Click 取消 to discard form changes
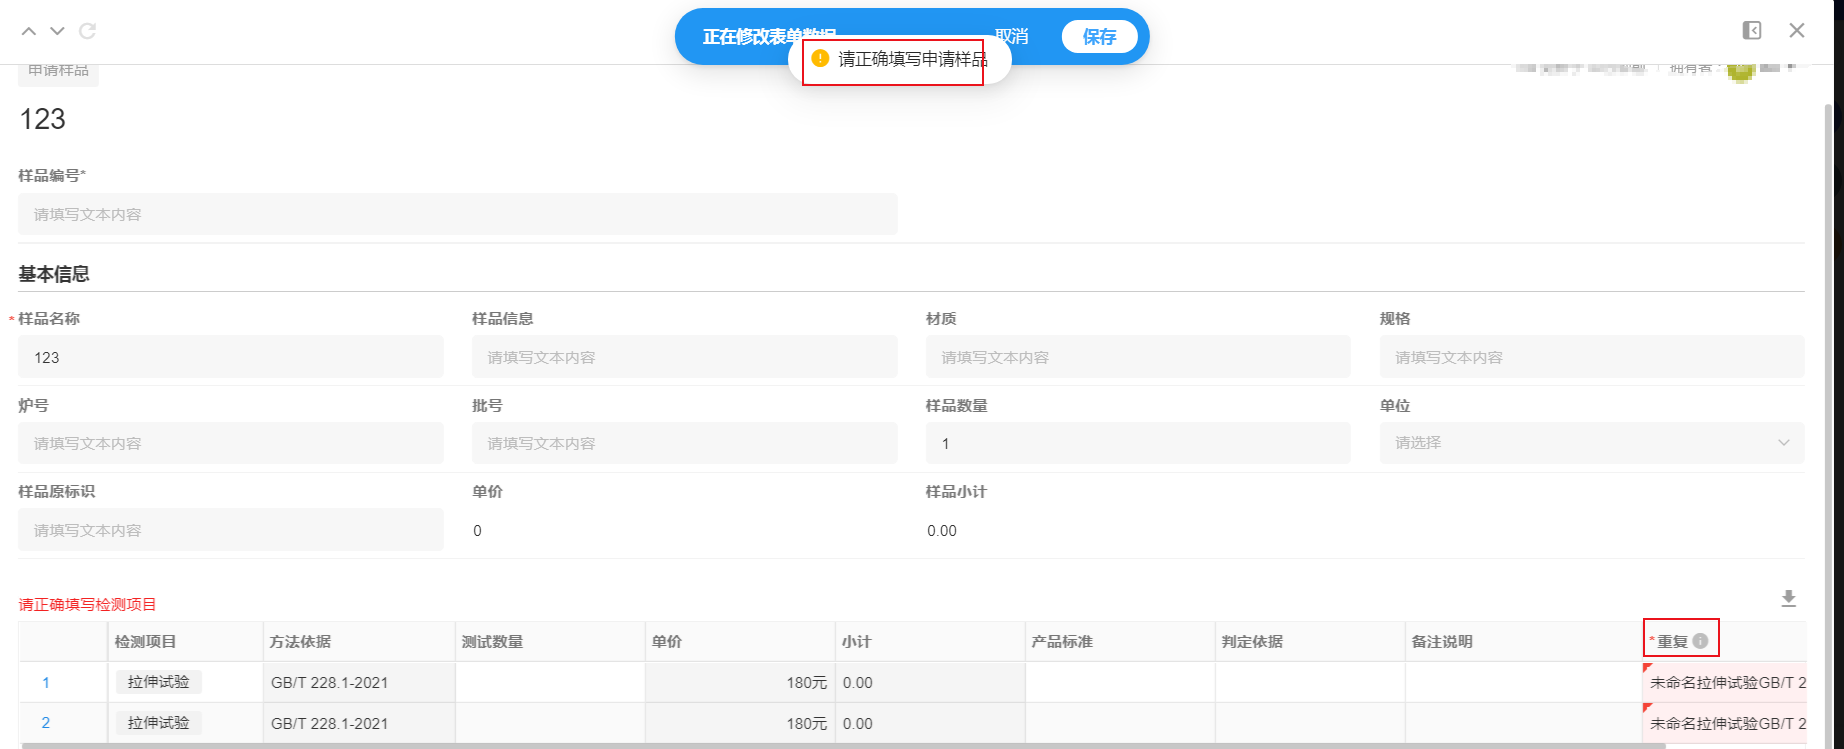Screen dimensions: 1844x749 click(x=1012, y=37)
